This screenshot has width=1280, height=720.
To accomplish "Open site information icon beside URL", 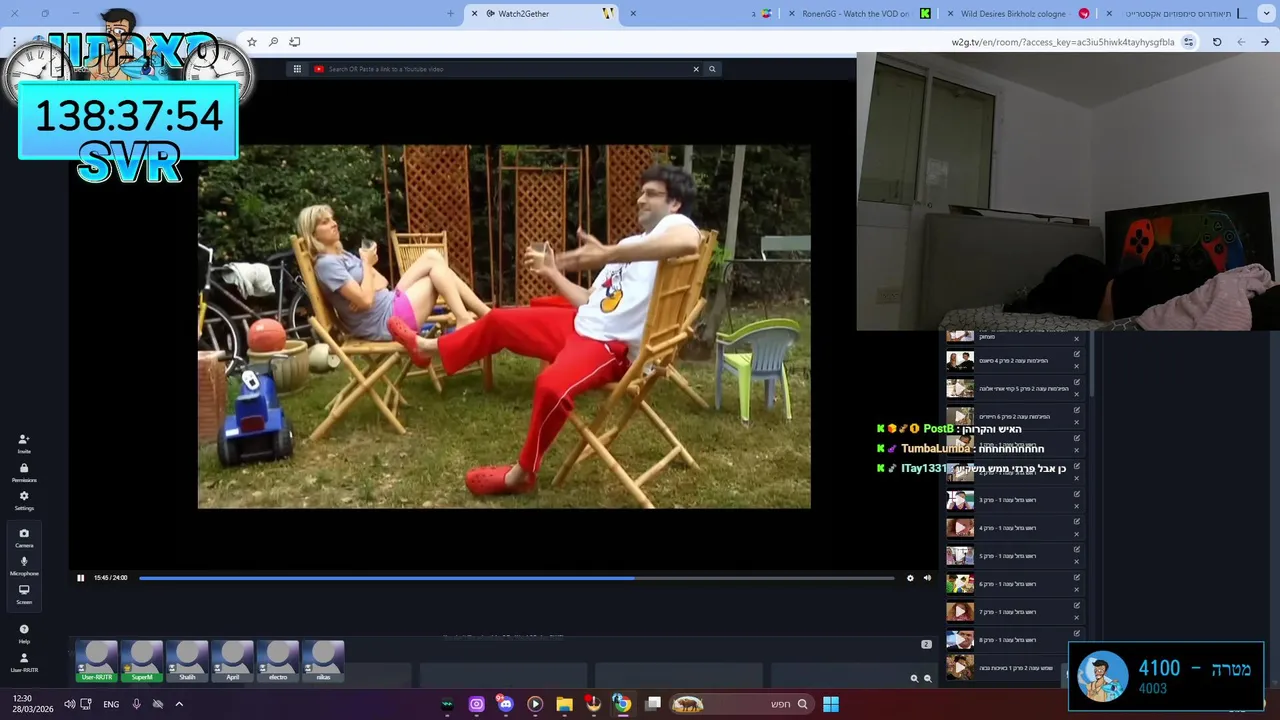I will point(1188,42).
